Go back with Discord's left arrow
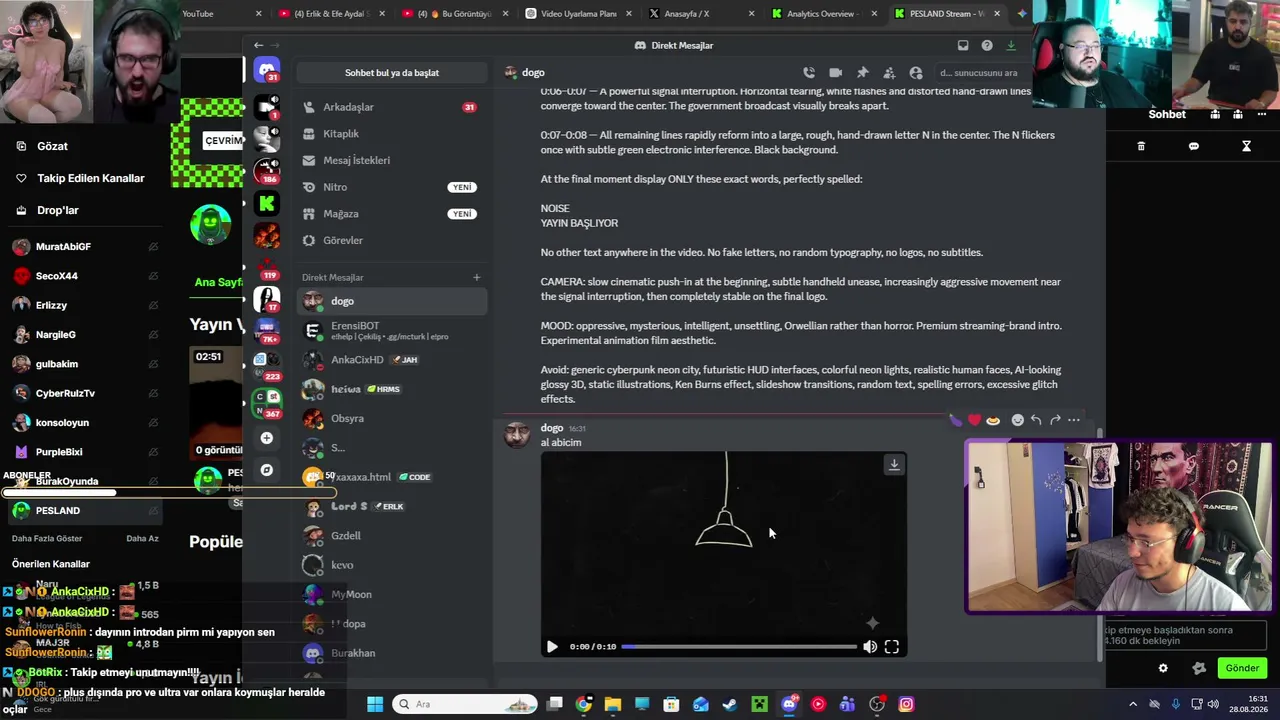Screen dimensions: 1280x720 pos(258,45)
